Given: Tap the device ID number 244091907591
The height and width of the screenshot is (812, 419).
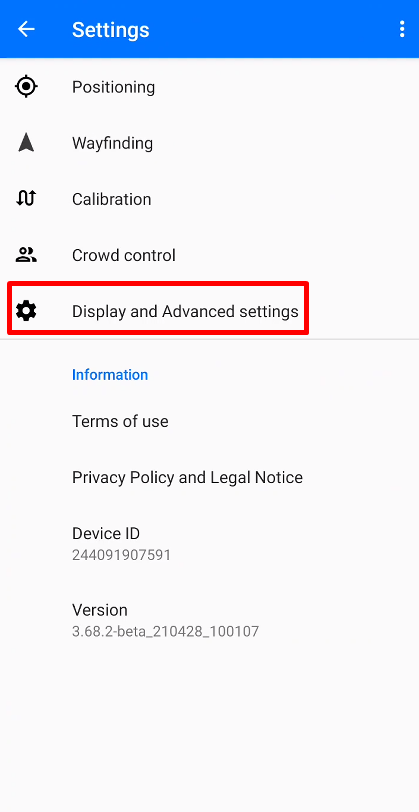Looking at the screenshot, I should click(x=121, y=555).
